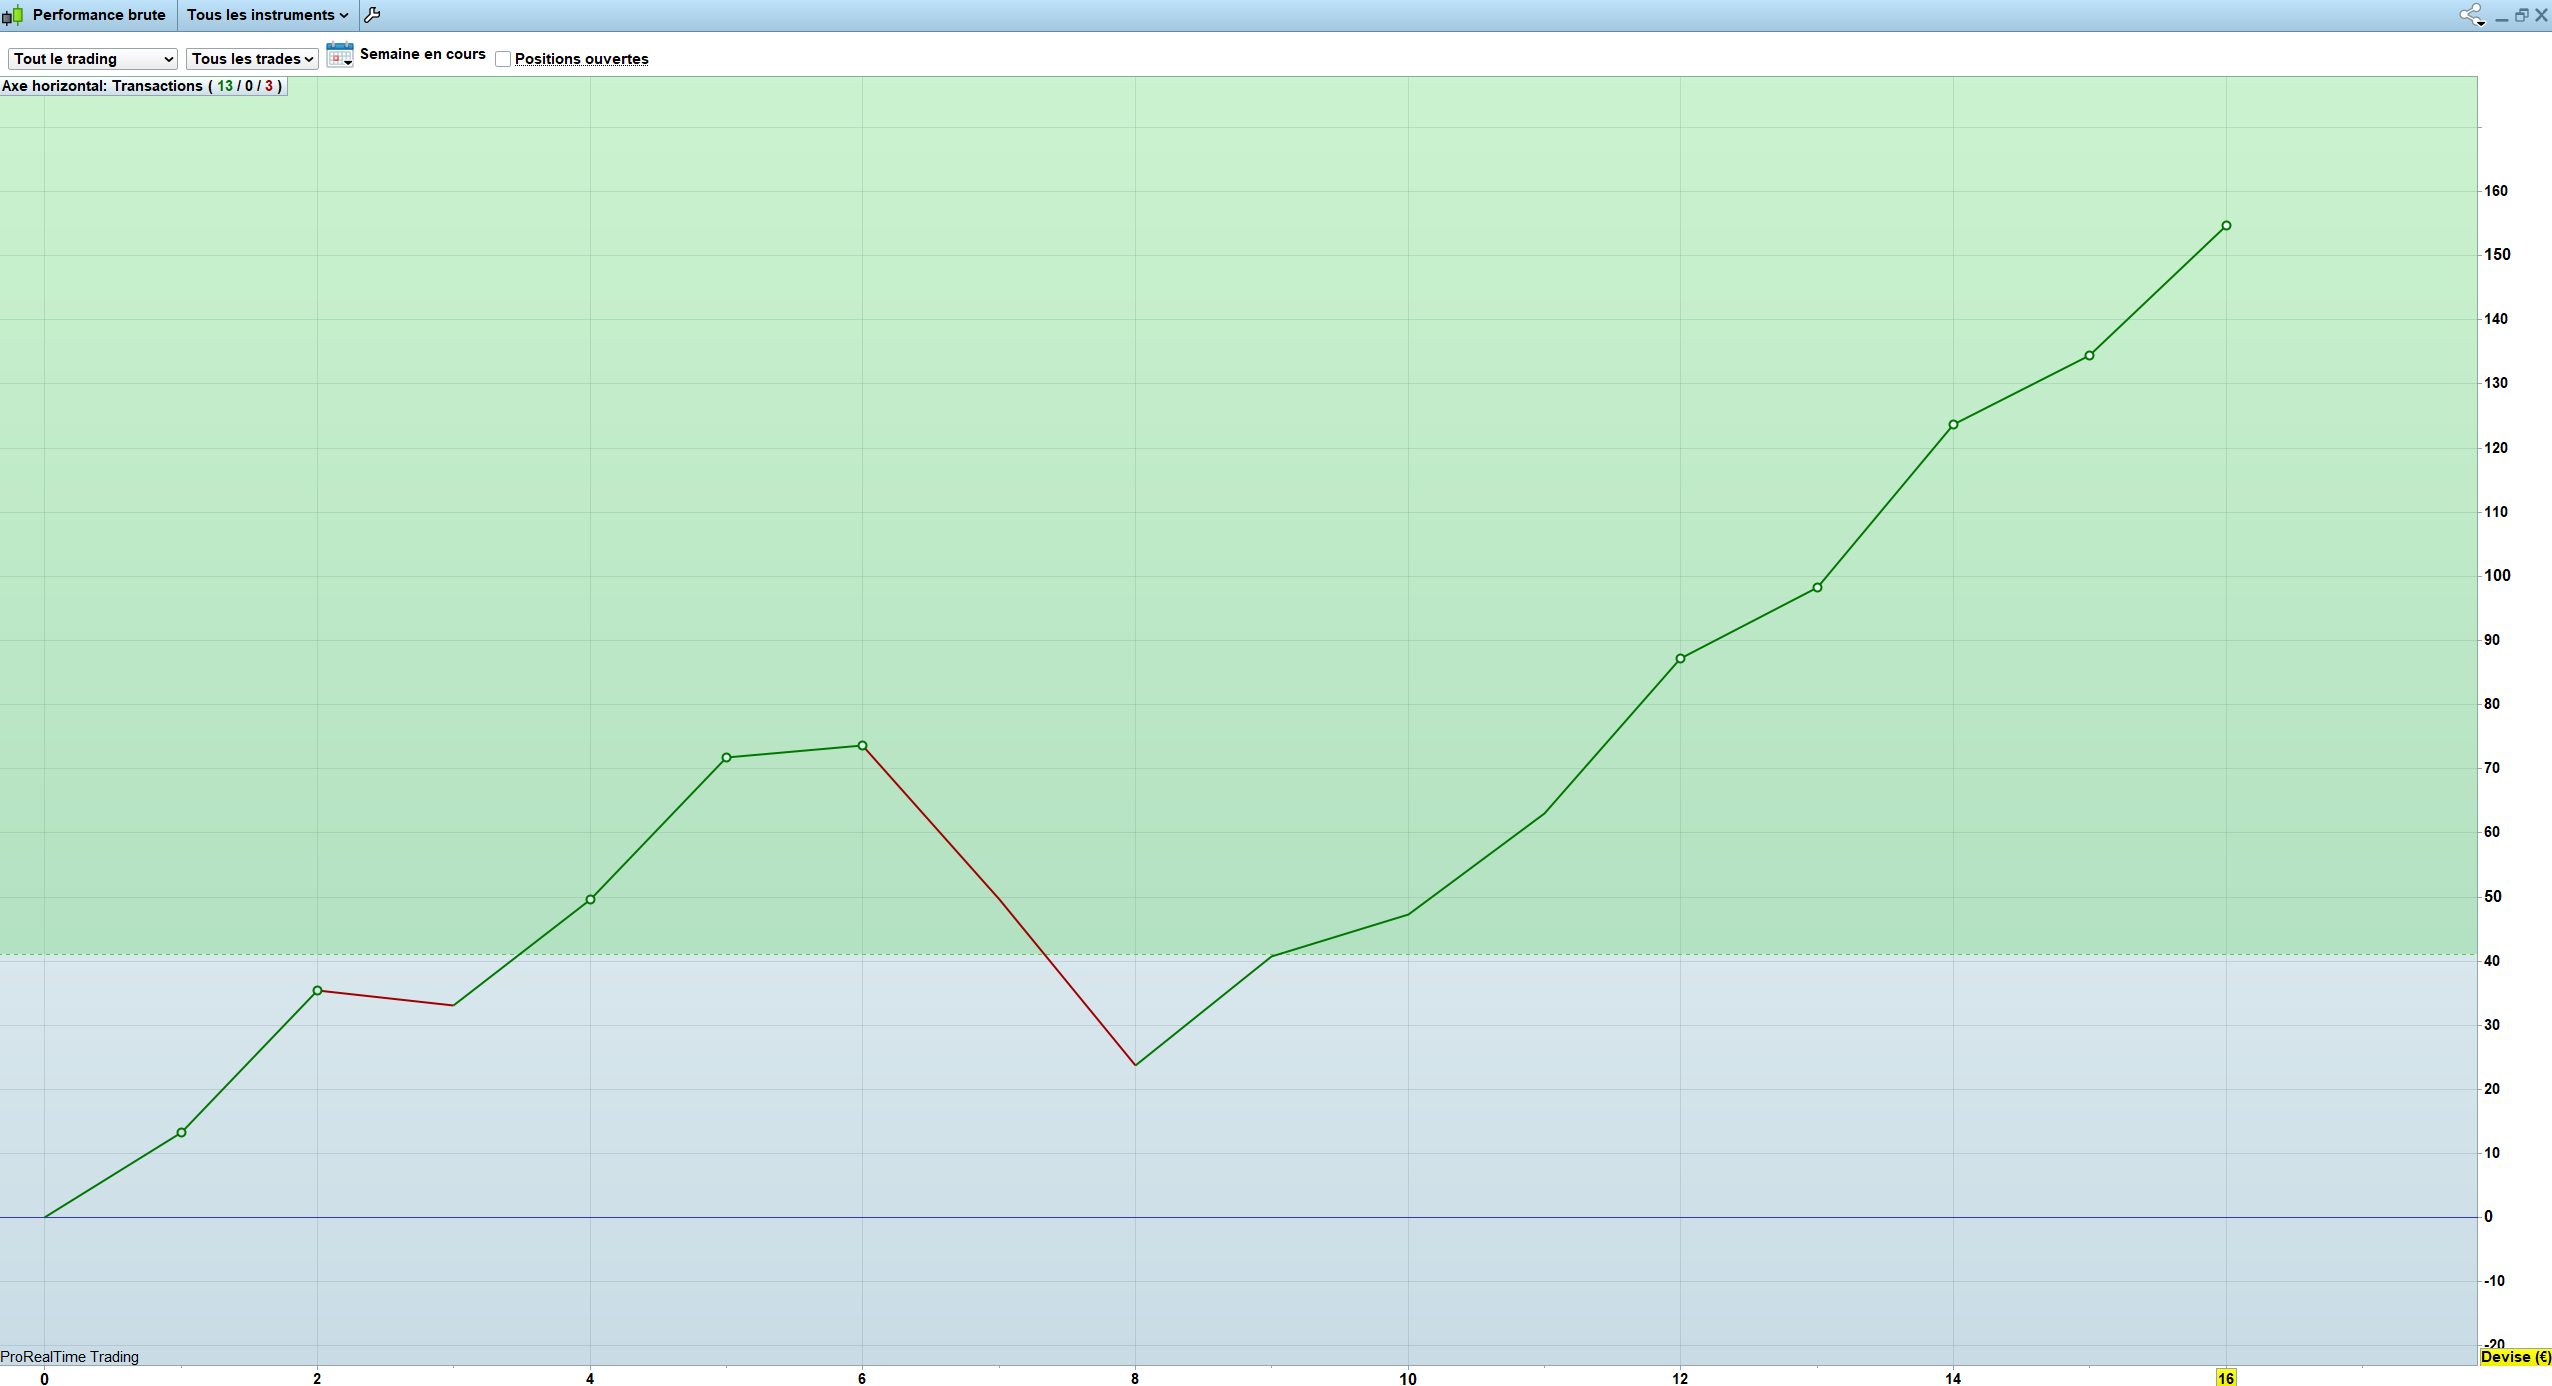Click the share icon in title bar
Image resolution: width=2552 pixels, height=1386 pixels.
click(x=2471, y=15)
